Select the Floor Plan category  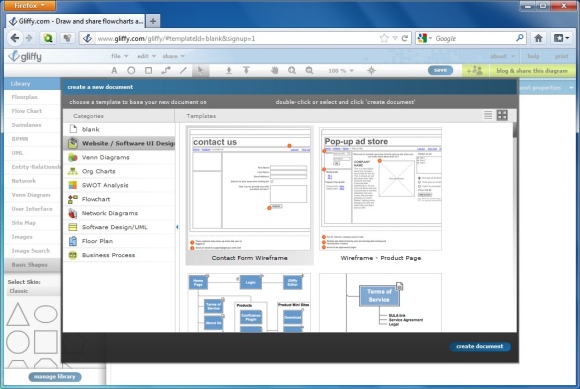pyautogui.click(x=119, y=241)
